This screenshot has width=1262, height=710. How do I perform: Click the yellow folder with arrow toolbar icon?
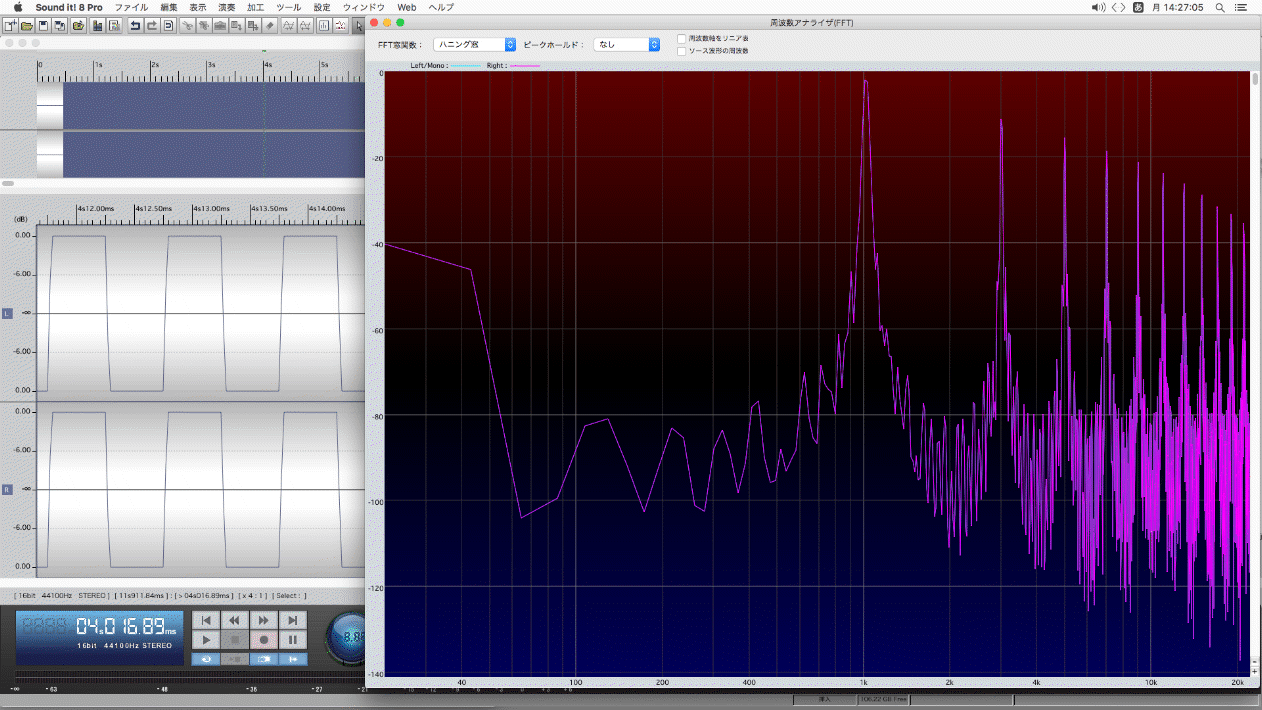[78, 24]
